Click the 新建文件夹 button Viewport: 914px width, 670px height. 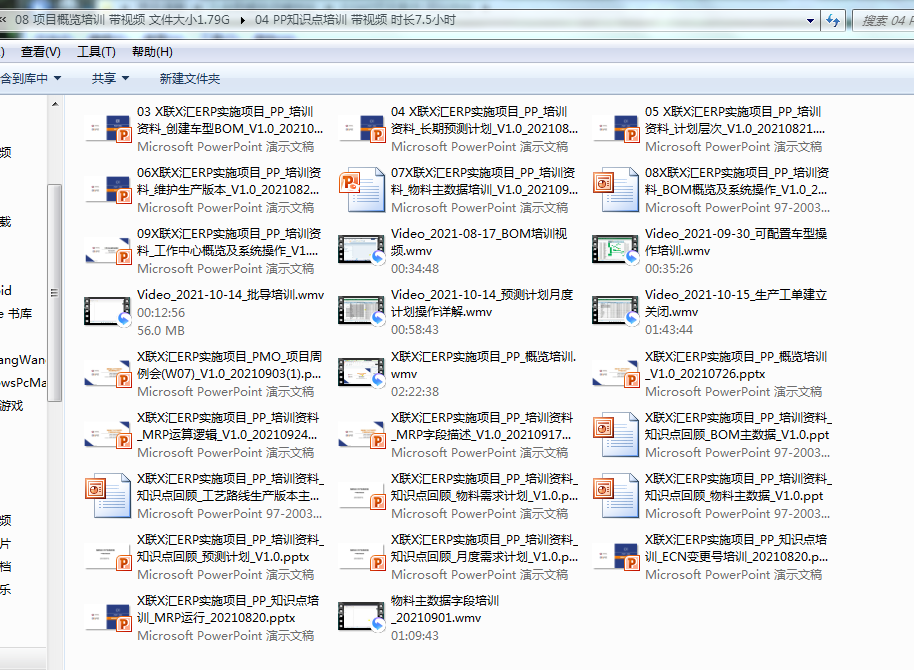tap(190, 78)
